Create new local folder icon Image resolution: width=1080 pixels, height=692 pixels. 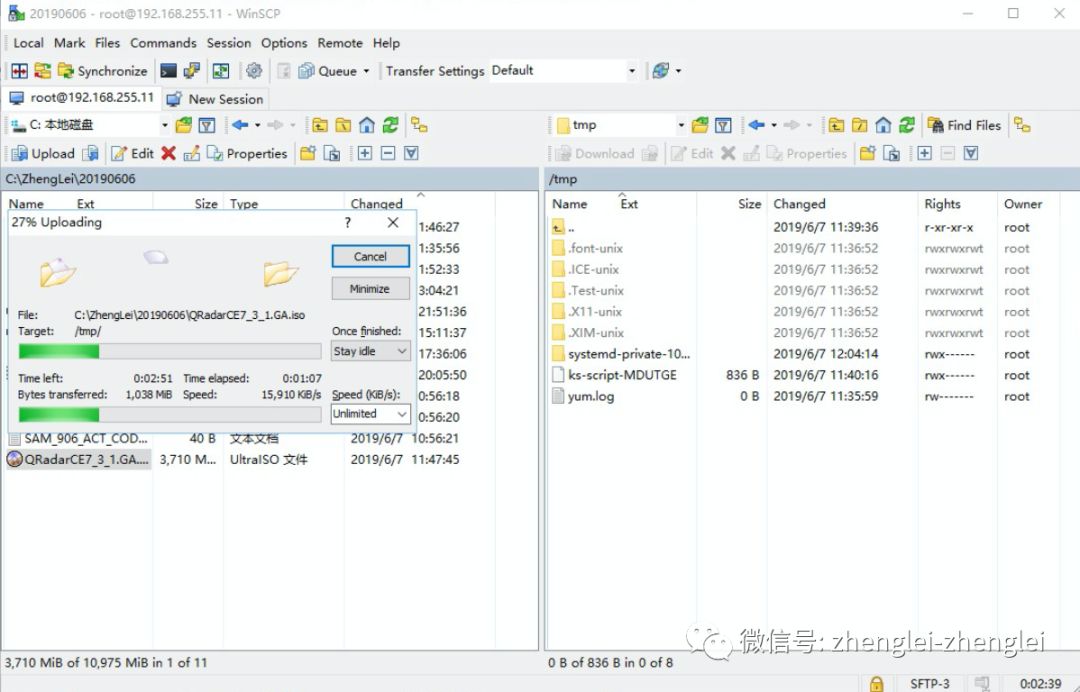[x=308, y=154]
